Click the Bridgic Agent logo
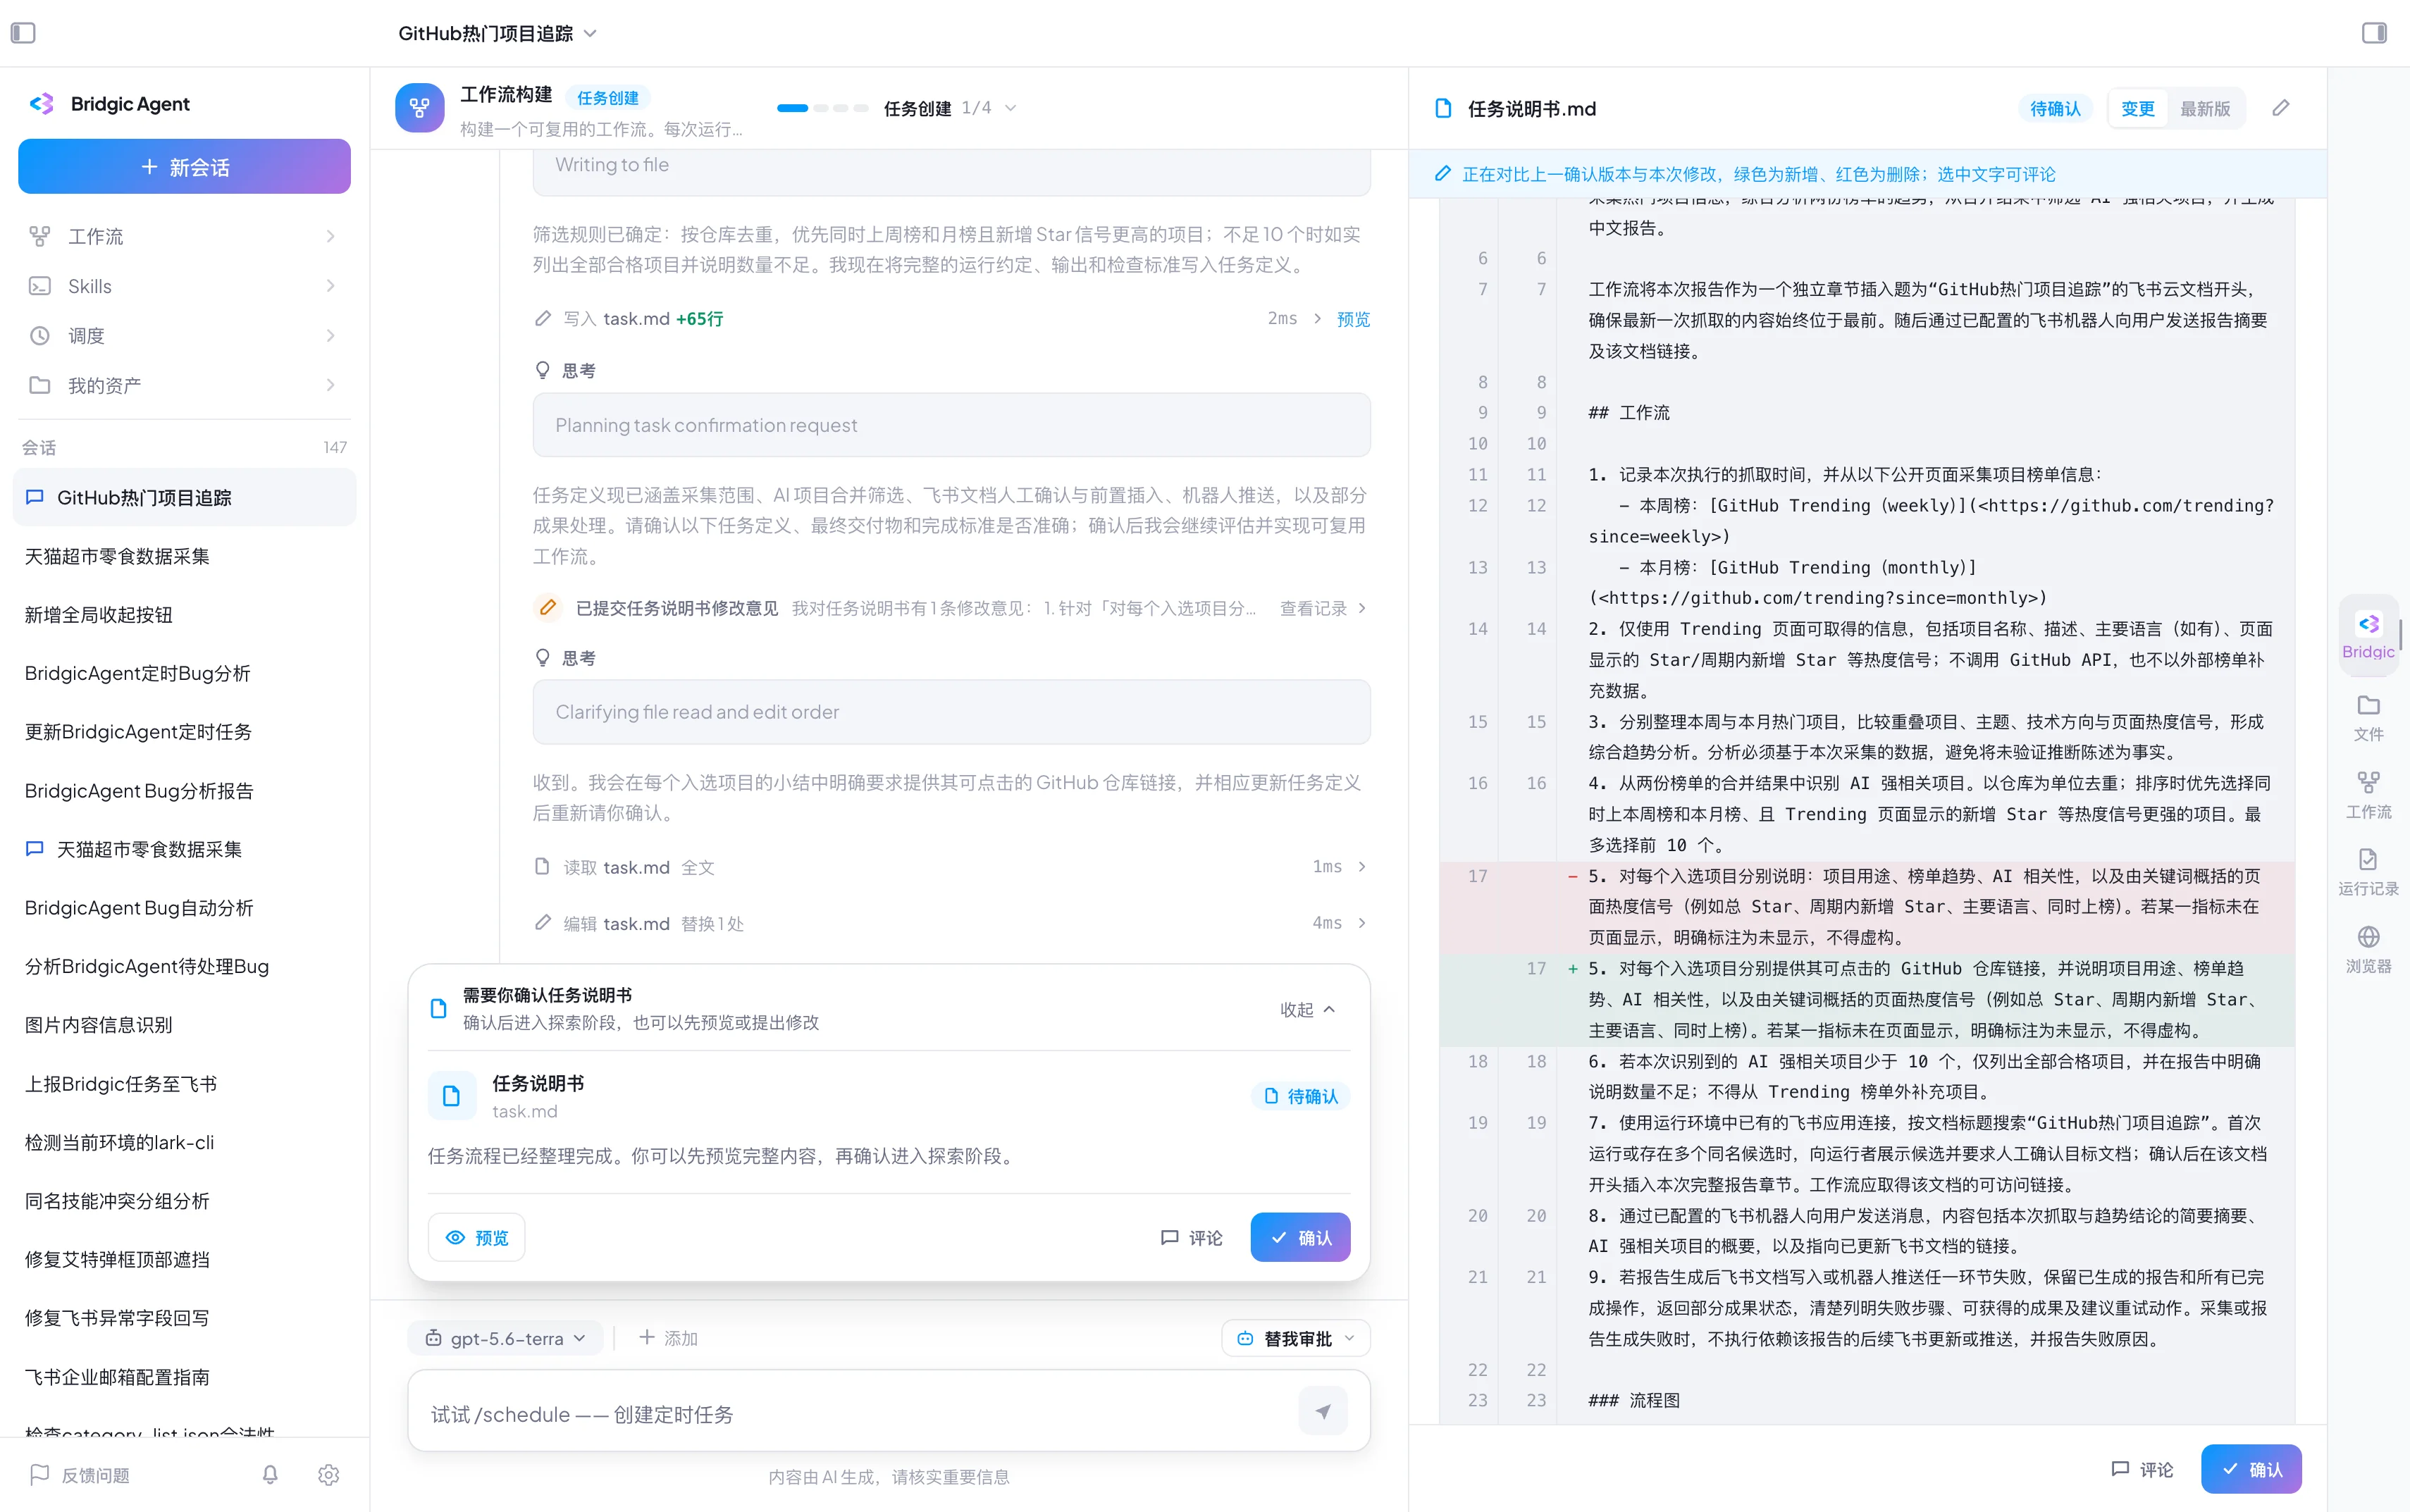The image size is (2410, 1512). click(42, 104)
